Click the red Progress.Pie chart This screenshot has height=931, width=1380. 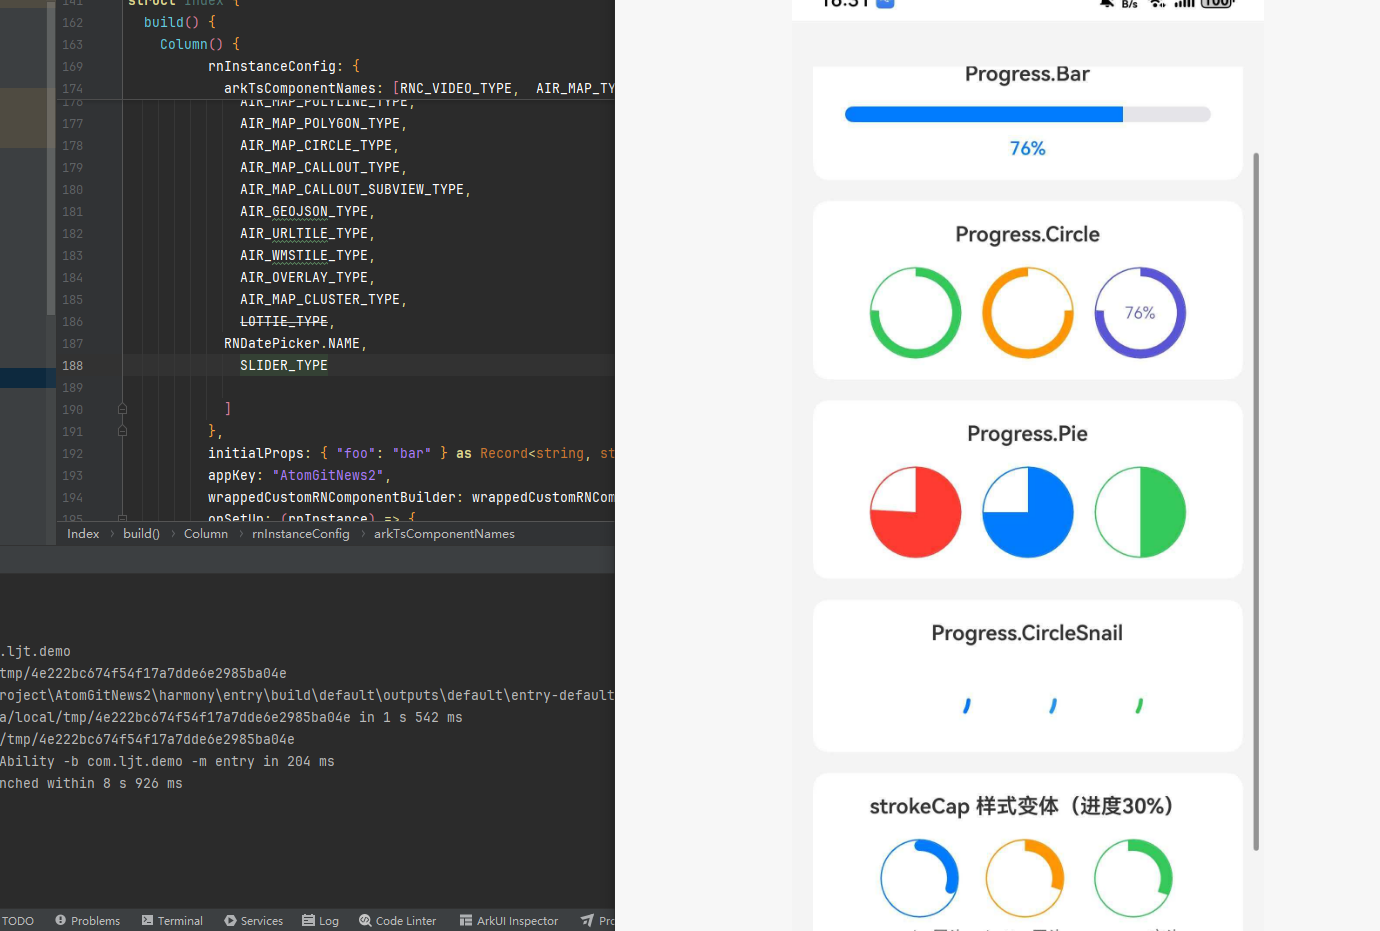(x=915, y=512)
